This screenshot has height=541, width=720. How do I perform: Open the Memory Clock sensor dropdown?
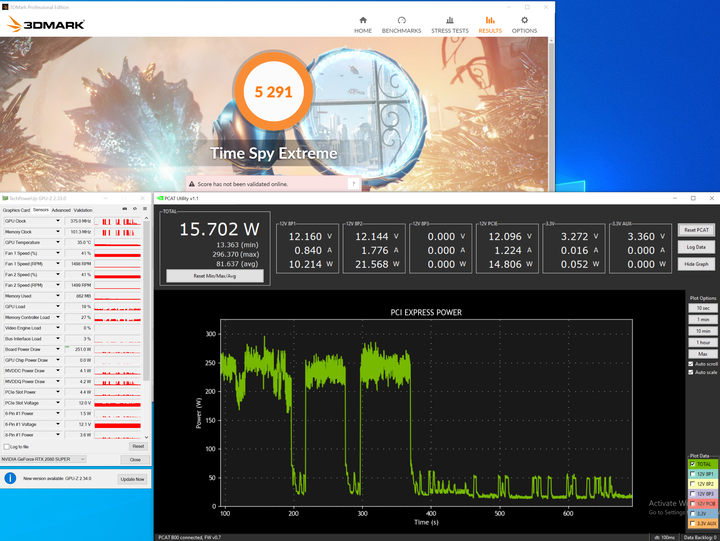coord(58,232)
